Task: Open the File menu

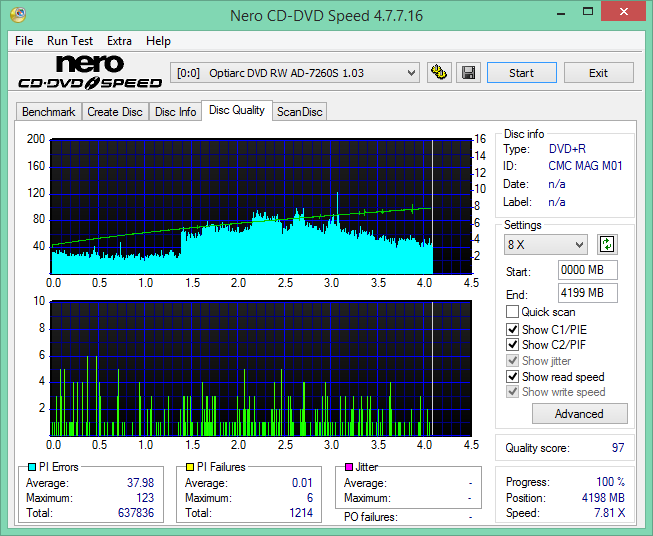Action: (24, 41)
